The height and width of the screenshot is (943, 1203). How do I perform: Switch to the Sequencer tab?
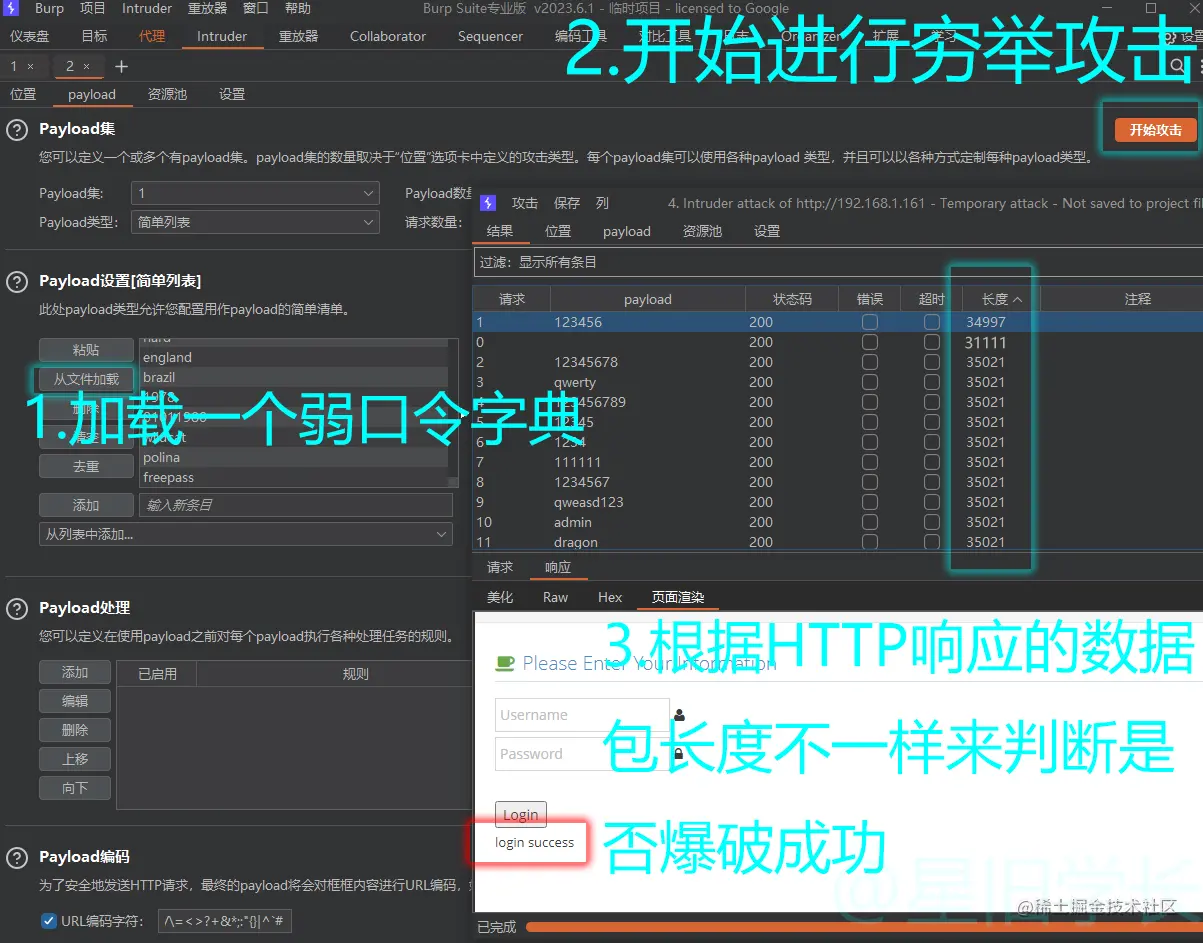(x=490, y=36)
